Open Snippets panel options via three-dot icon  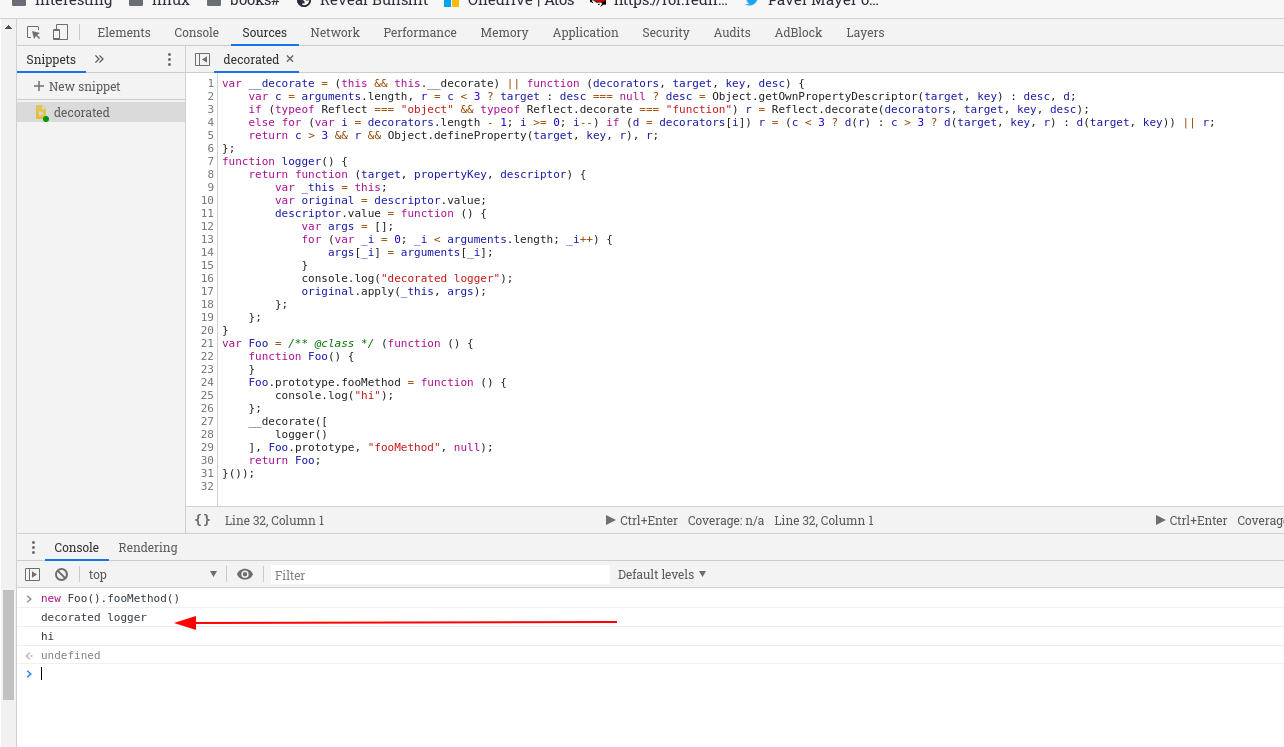click(x=168, y=59)
